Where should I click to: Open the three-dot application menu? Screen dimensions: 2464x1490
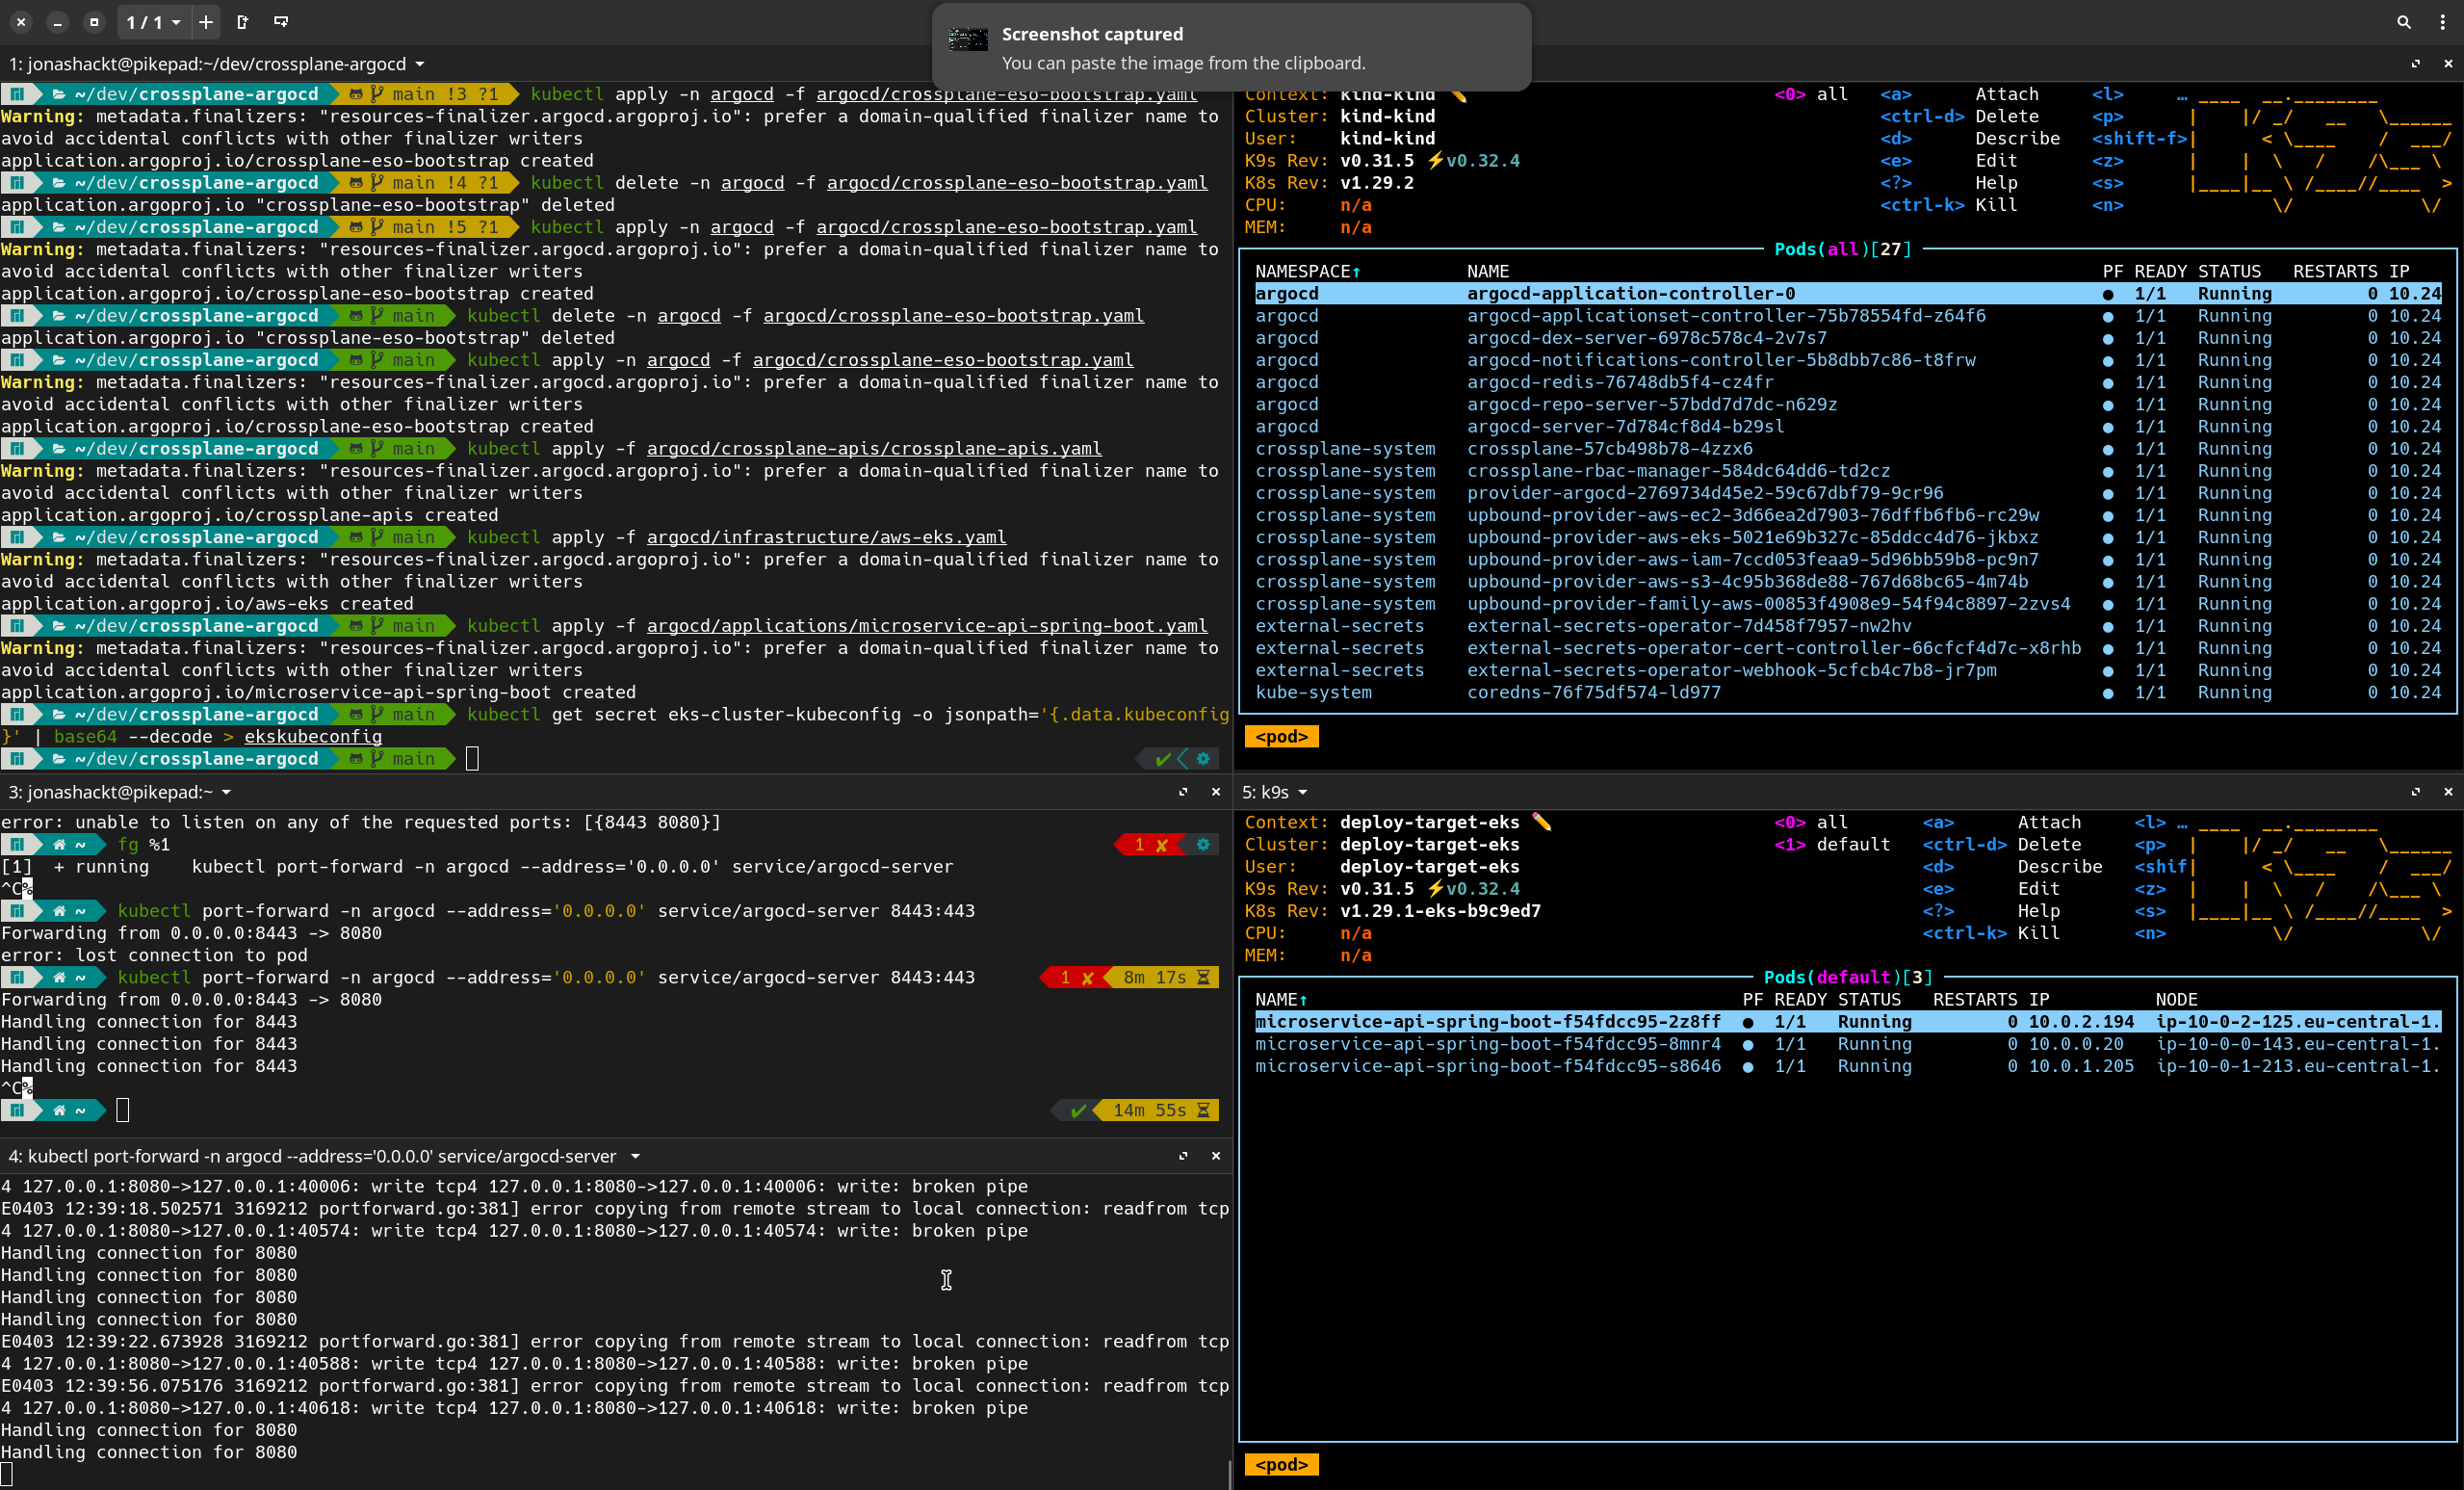(x=2442, y=22)
